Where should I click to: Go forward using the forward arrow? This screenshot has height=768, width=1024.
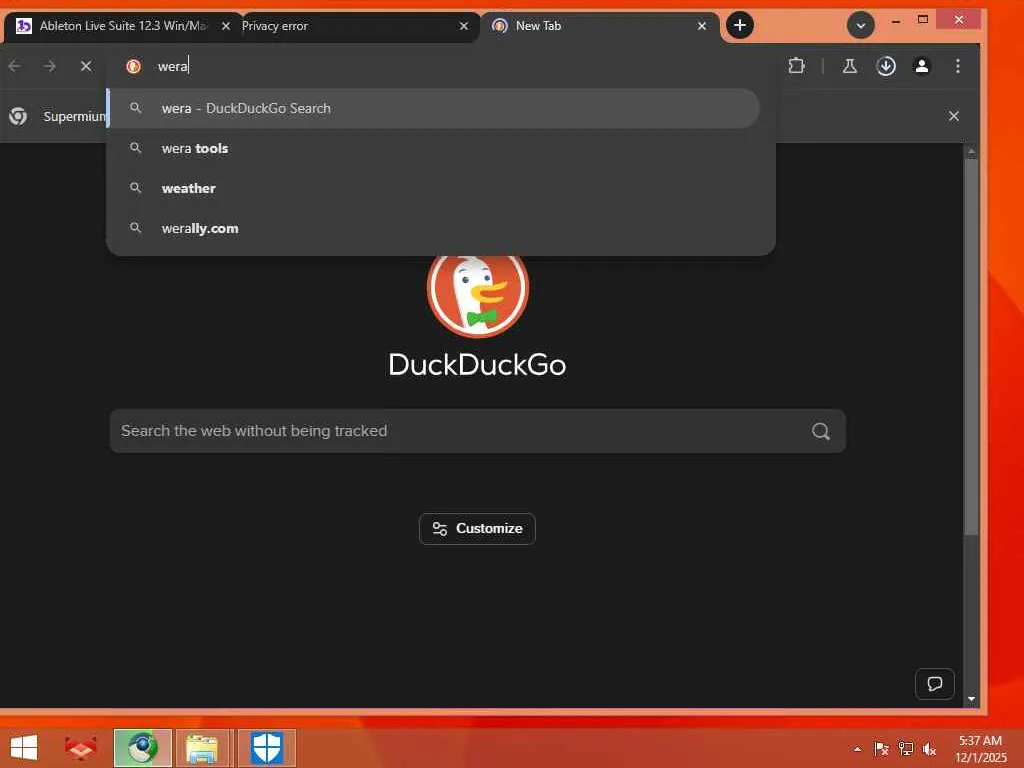tap(50, 66)
